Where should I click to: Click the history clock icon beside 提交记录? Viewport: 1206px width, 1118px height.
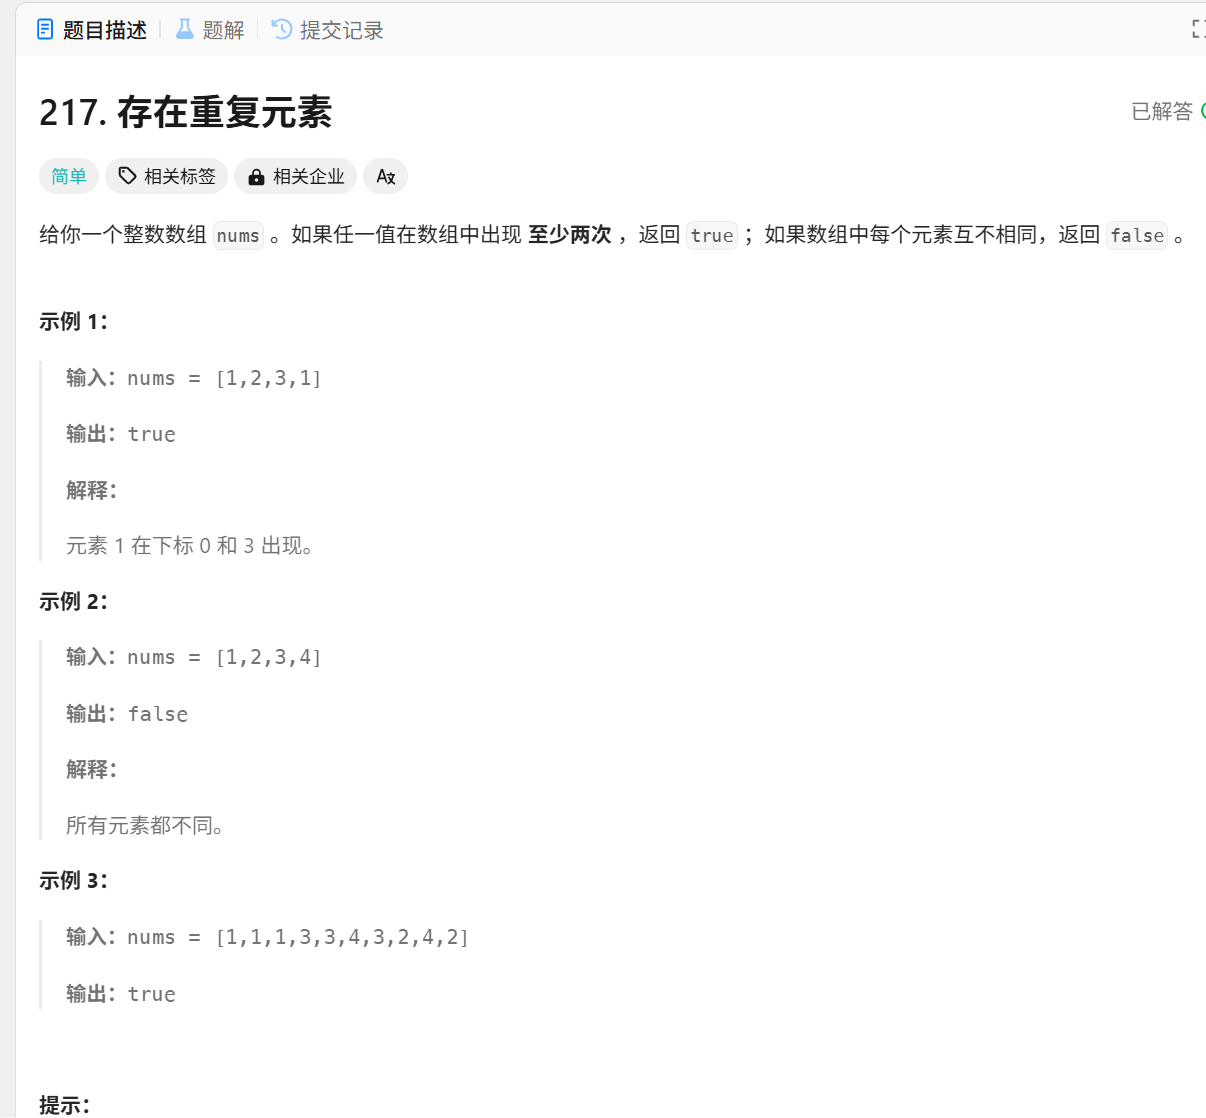pos(282,30)
